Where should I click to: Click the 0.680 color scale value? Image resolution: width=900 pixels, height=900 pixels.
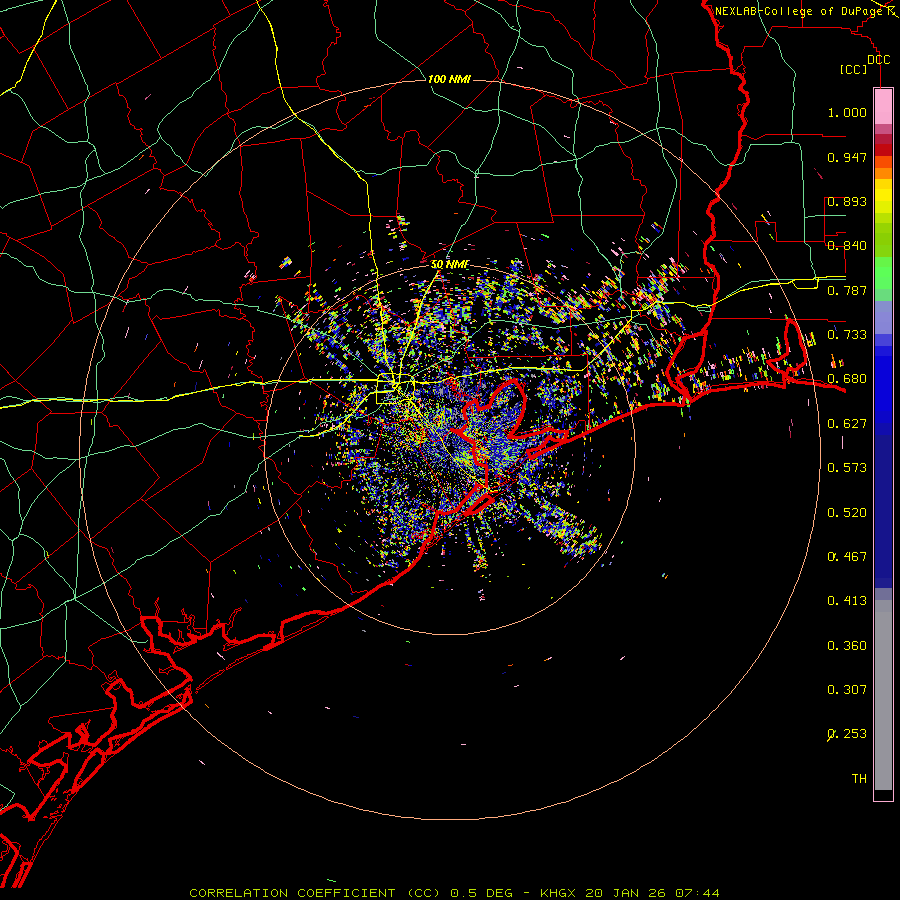pos(847,379)
